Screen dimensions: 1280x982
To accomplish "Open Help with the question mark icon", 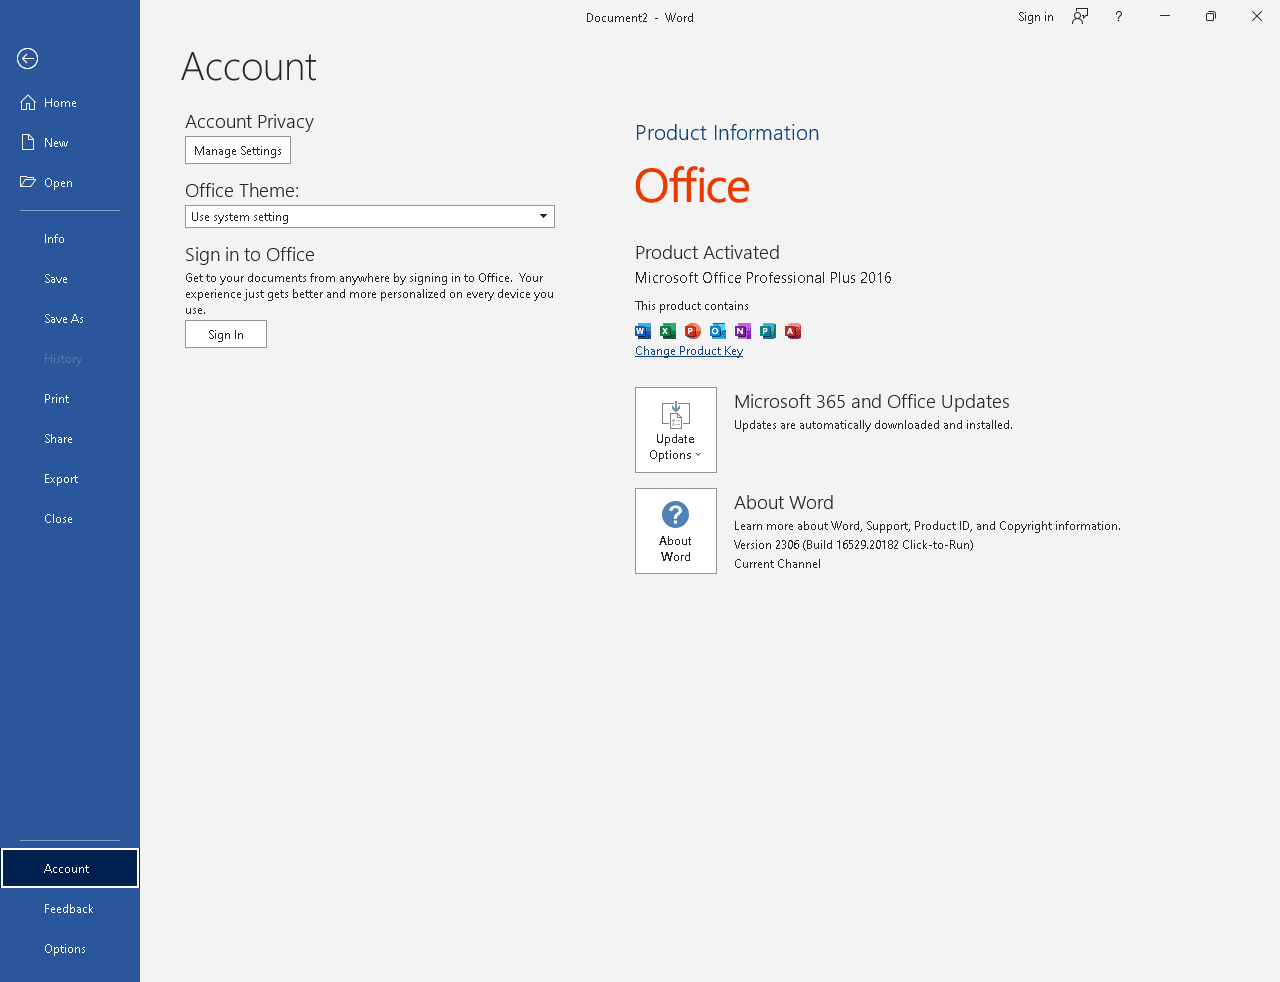I will pyautogui.click(x=1119, y=16).
